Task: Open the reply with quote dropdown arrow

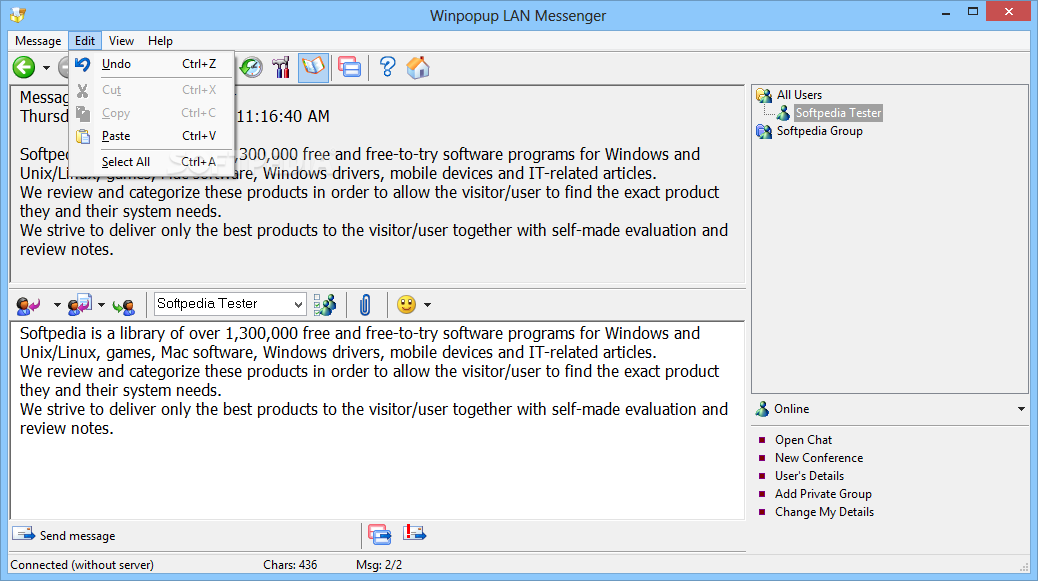Action: point(101,305)
